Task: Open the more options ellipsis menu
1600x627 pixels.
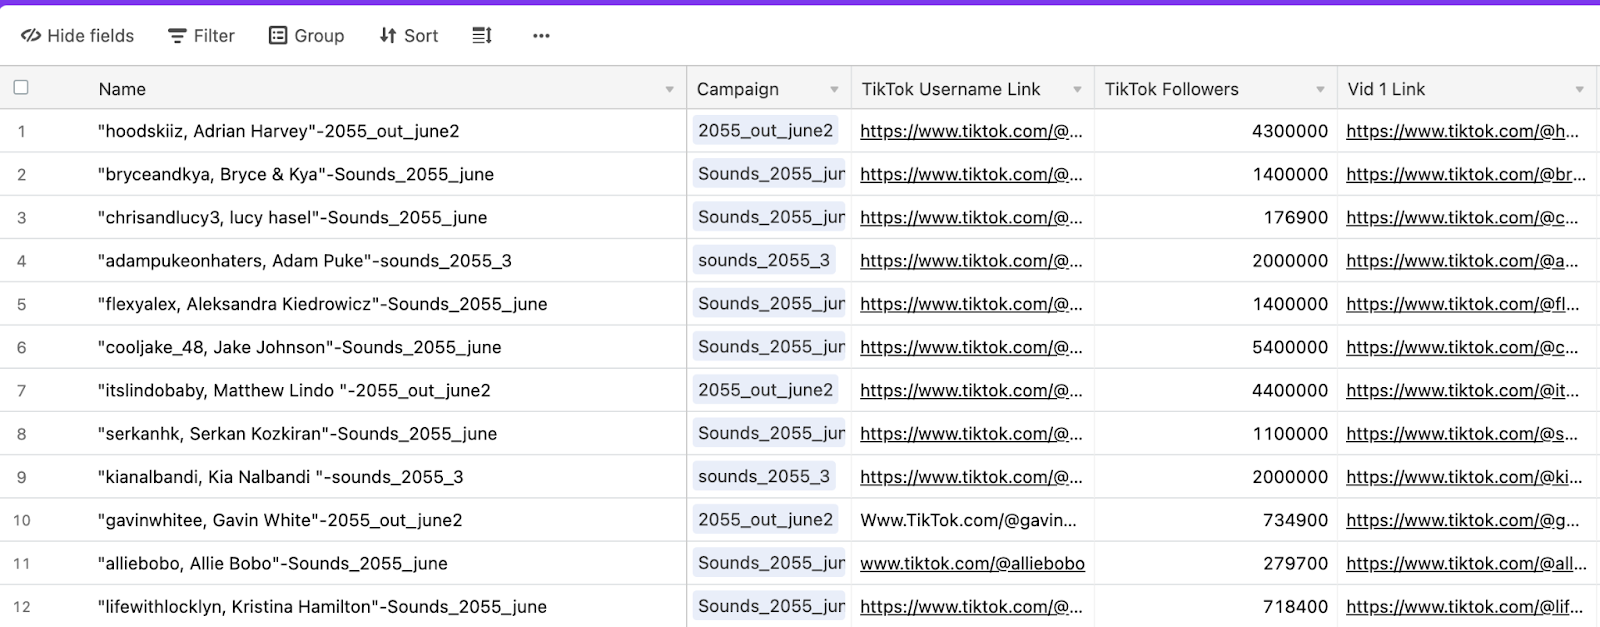Action: (541, 36)
